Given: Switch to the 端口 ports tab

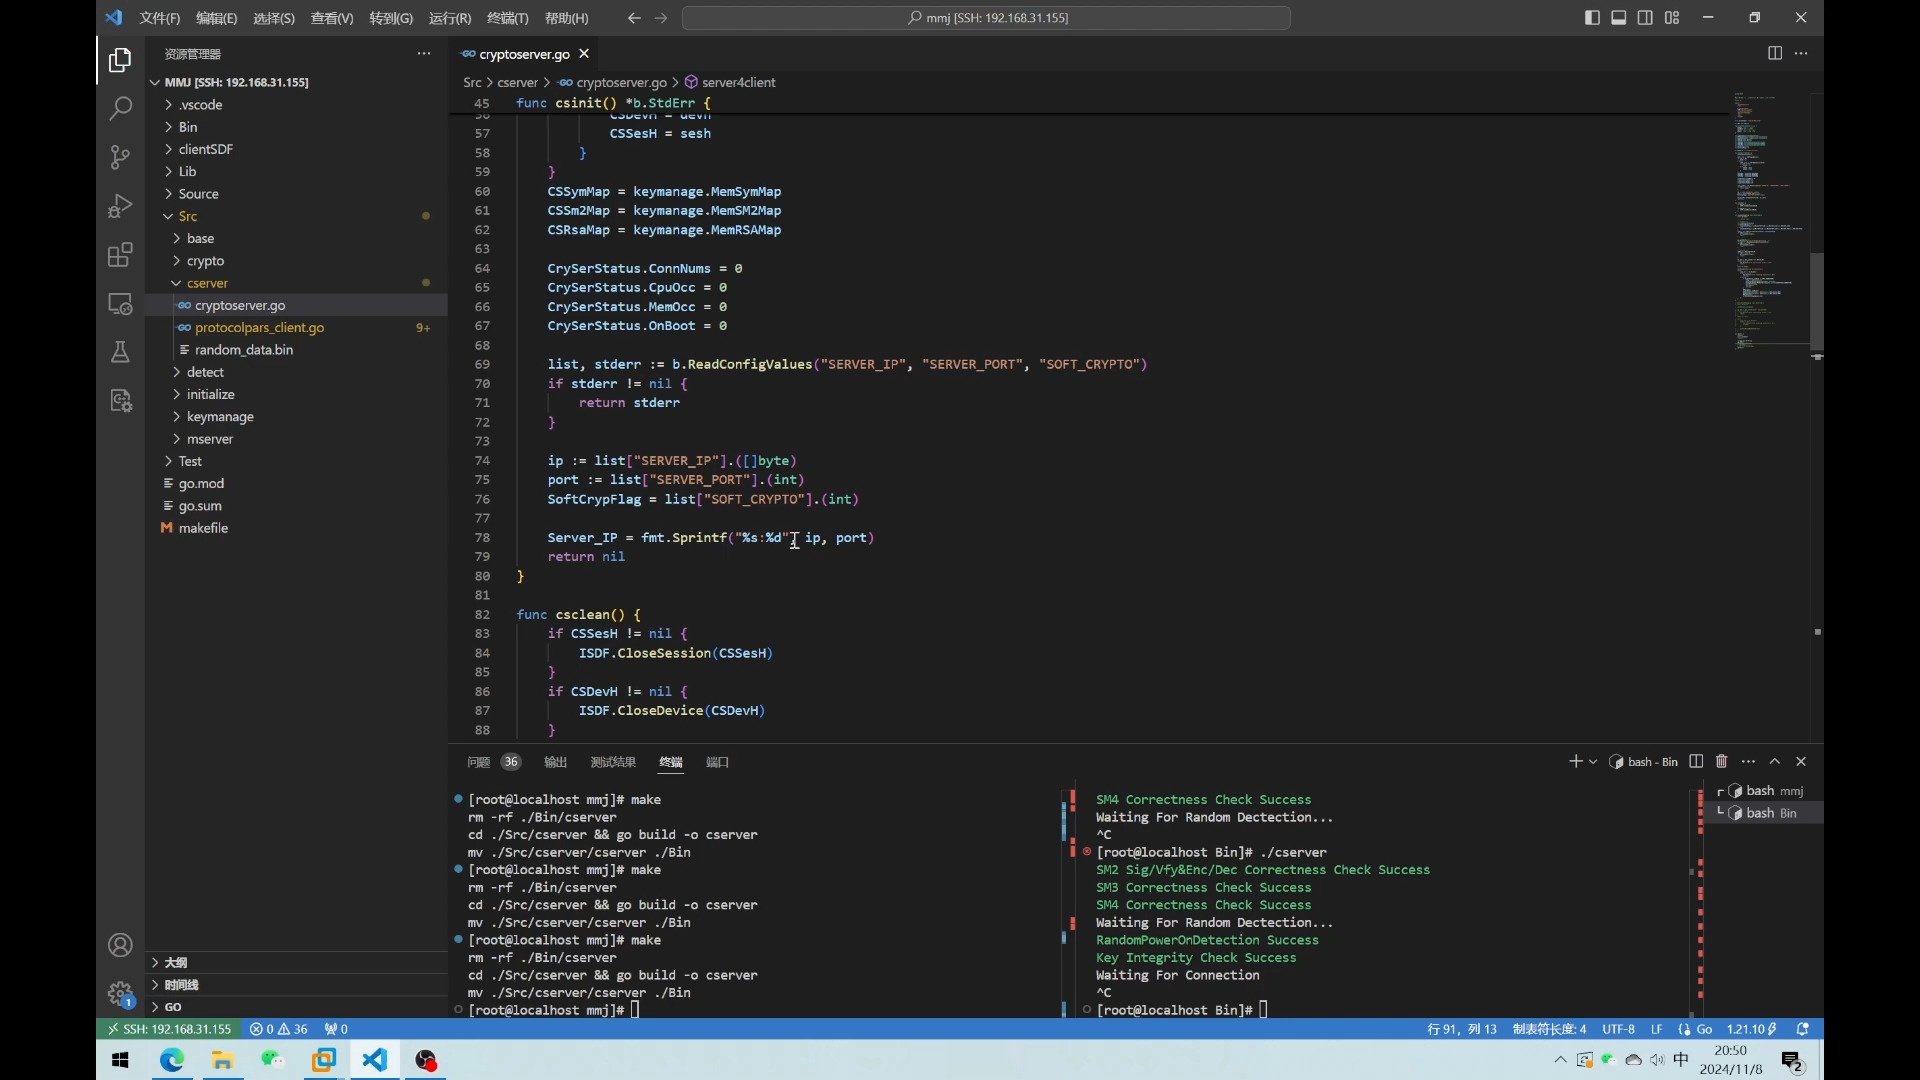Looking at the screenshot, I should pos(718,762).
